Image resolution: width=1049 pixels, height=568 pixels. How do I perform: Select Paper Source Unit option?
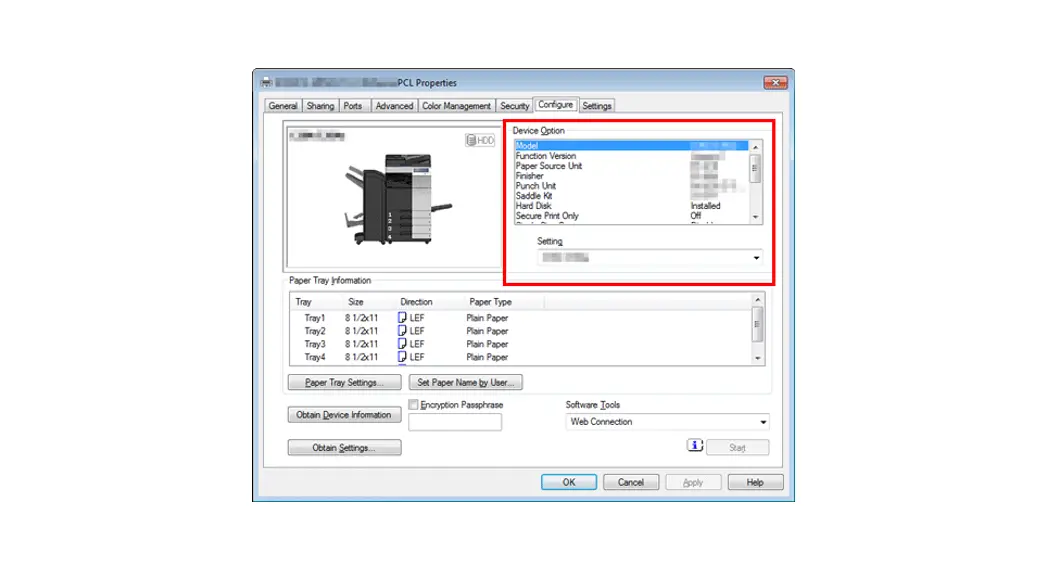[x=632, y=165]
